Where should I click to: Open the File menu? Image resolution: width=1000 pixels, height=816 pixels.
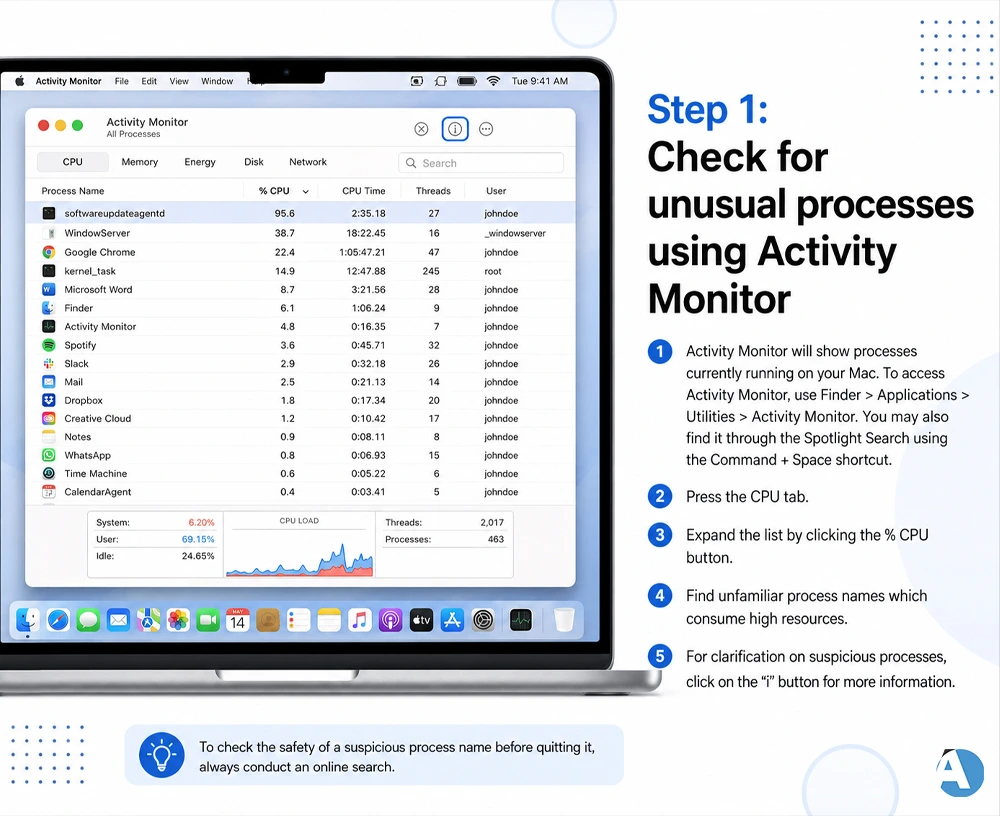(x=122, y=81)
